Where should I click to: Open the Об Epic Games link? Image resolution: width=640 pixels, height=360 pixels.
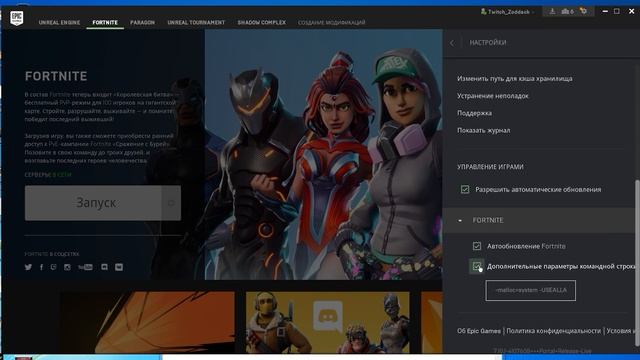point(479,331)
